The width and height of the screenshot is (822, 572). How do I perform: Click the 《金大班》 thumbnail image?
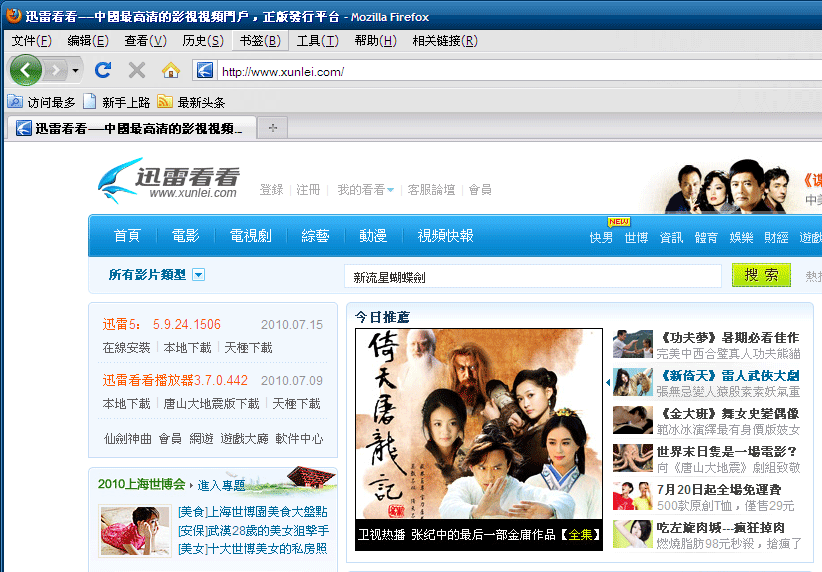pyautogui.click(x=633, y=419)
